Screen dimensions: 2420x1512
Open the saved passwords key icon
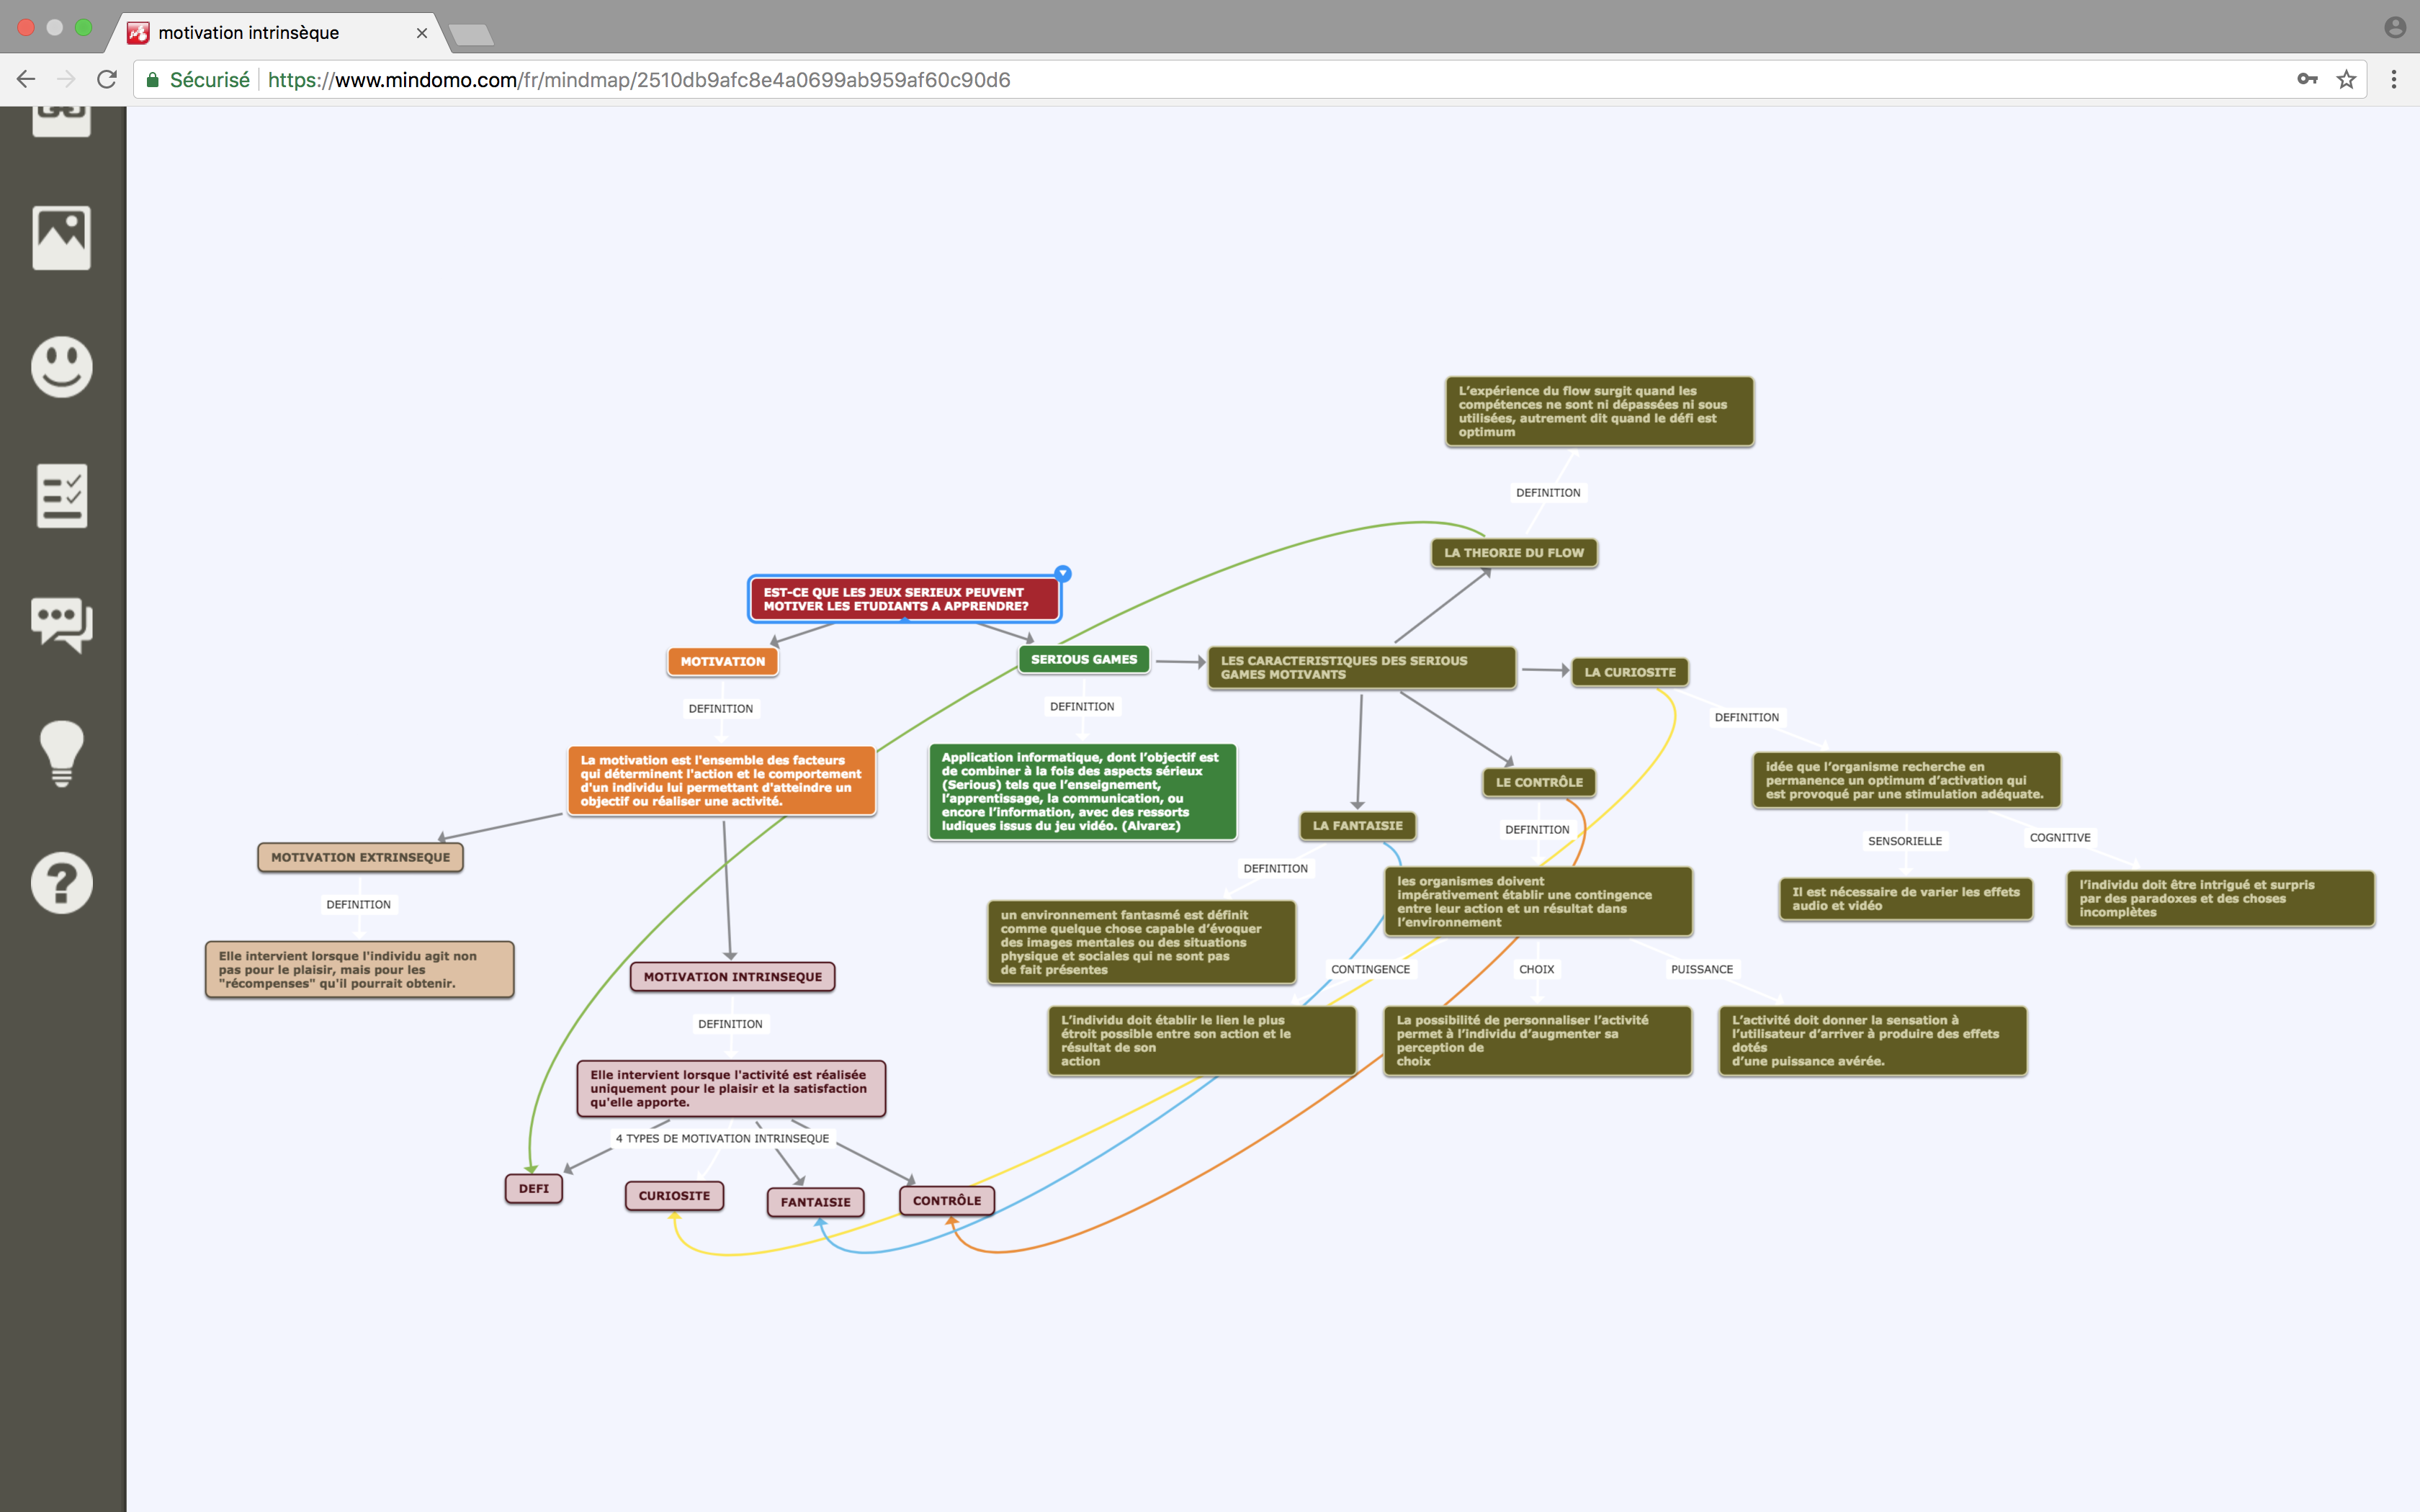[x=2307, y=80]
